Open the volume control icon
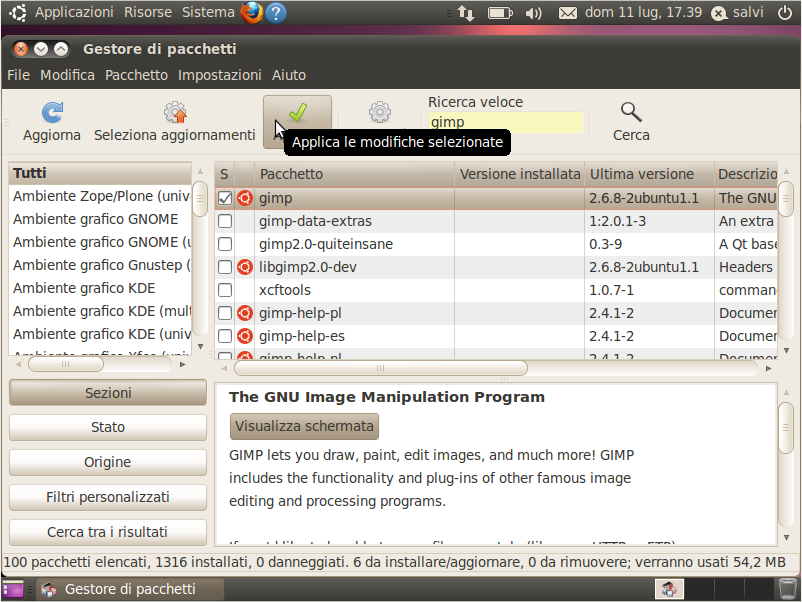 tap(533, 13)
